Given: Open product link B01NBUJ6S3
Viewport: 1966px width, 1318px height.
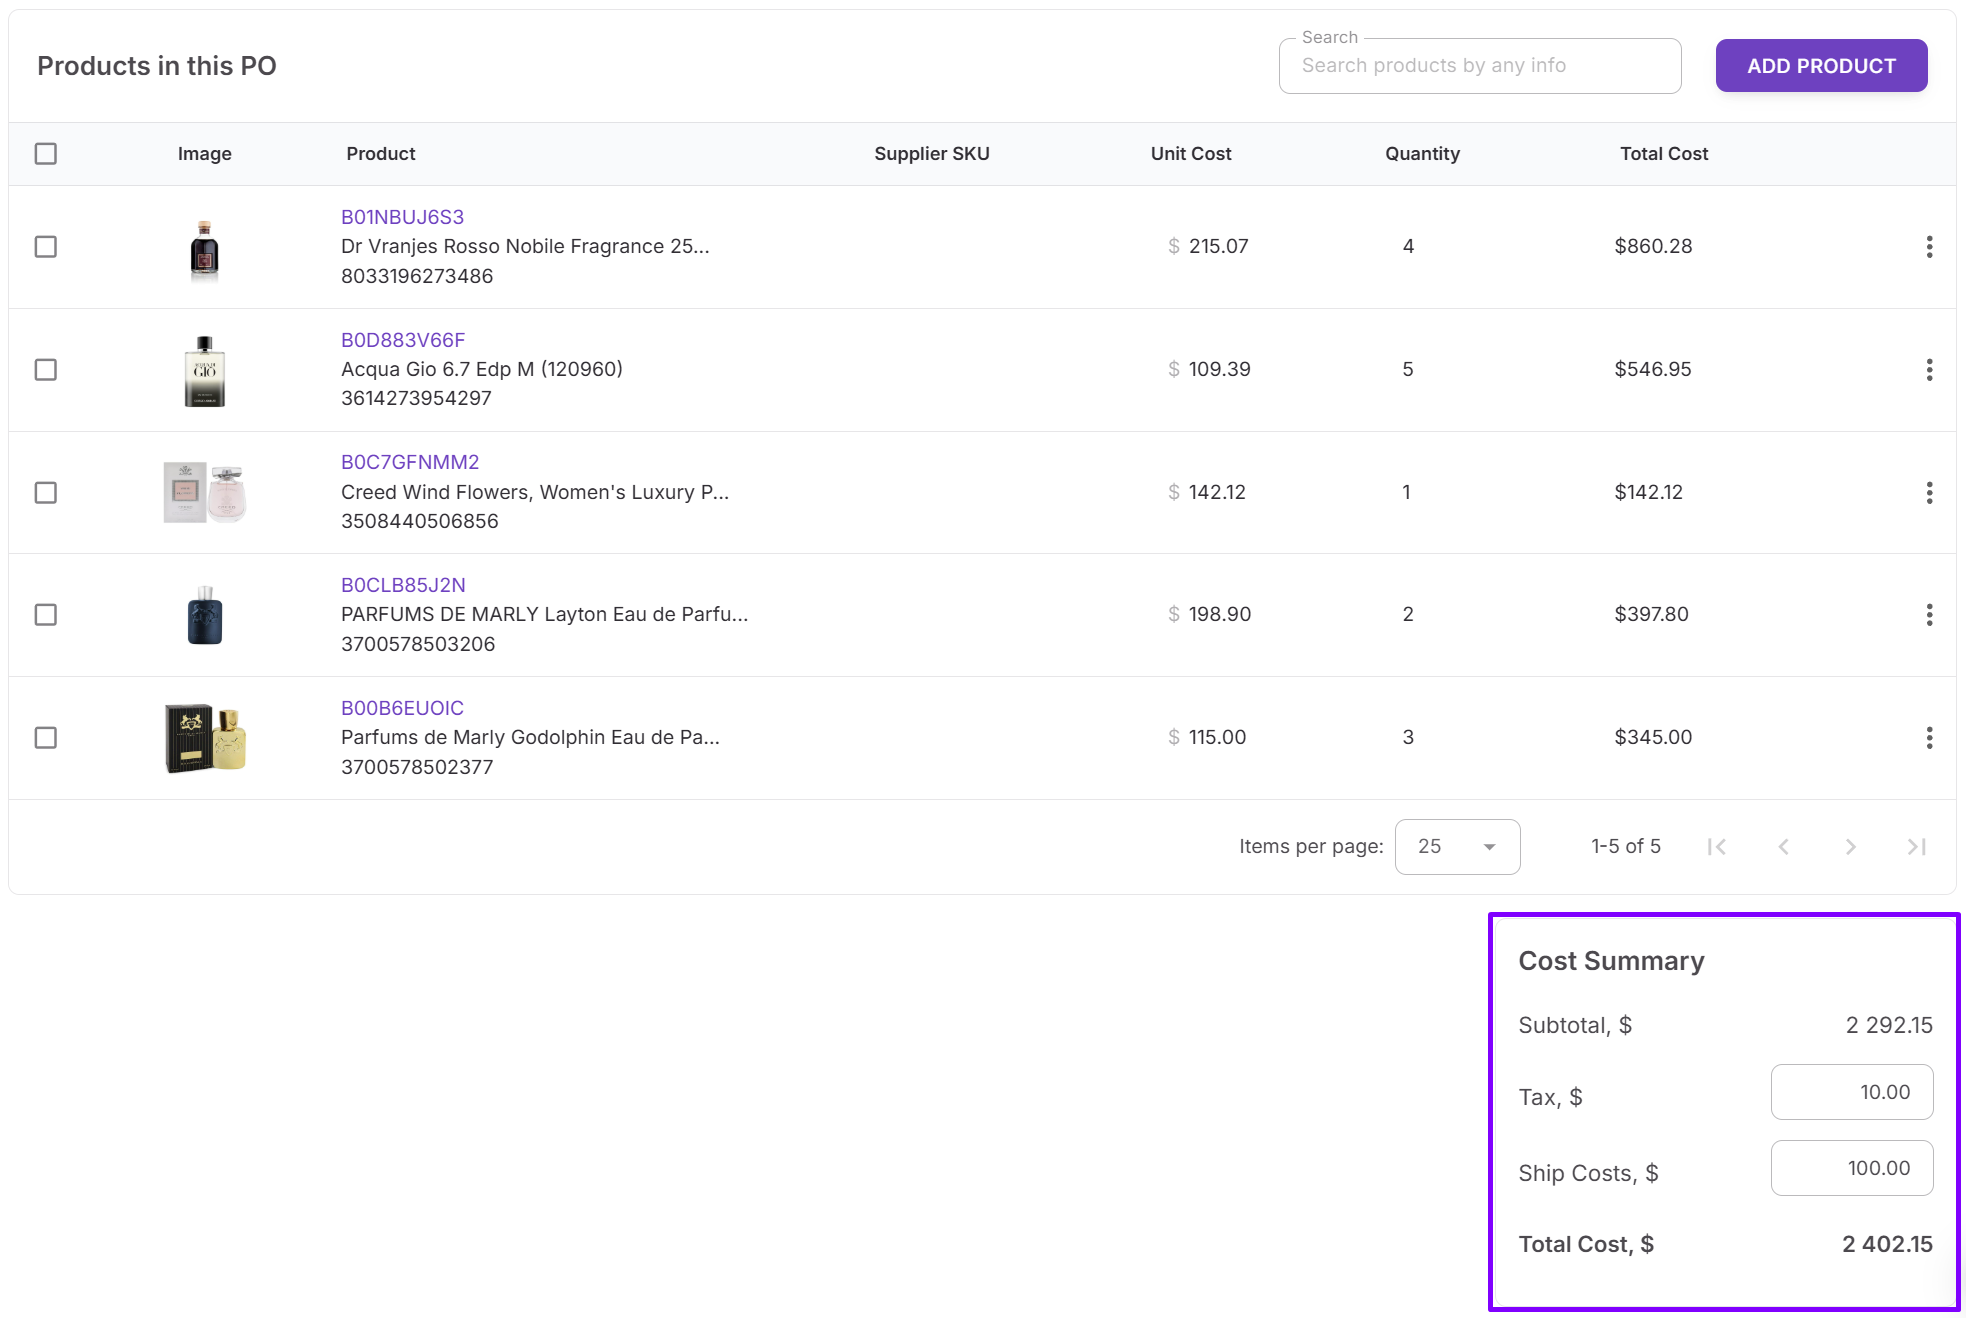Looking at the screenshot, I should pos(402,217).
